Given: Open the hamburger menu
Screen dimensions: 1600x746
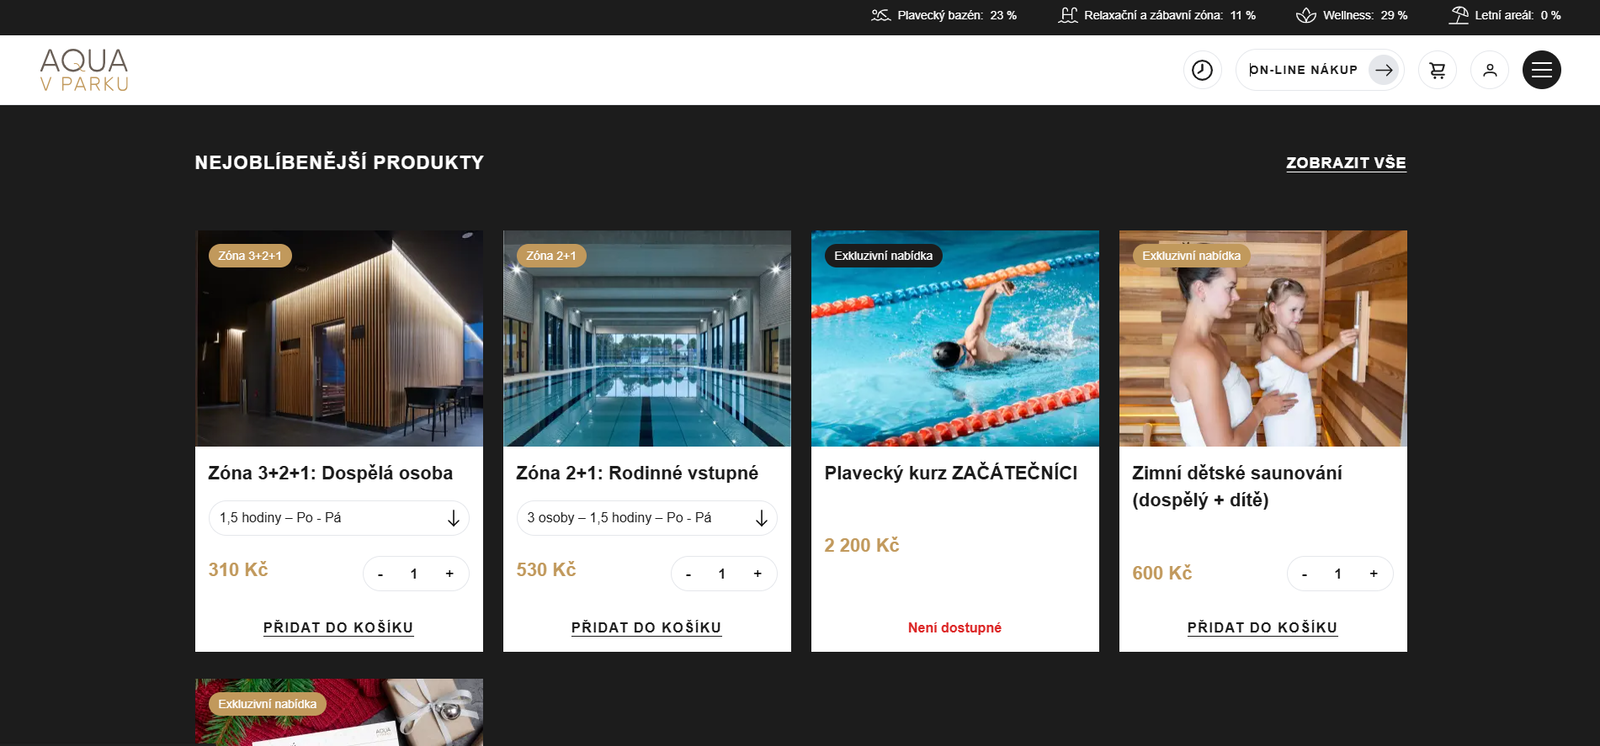Looking at the screenshot, I should click(x=1541, y=70).
